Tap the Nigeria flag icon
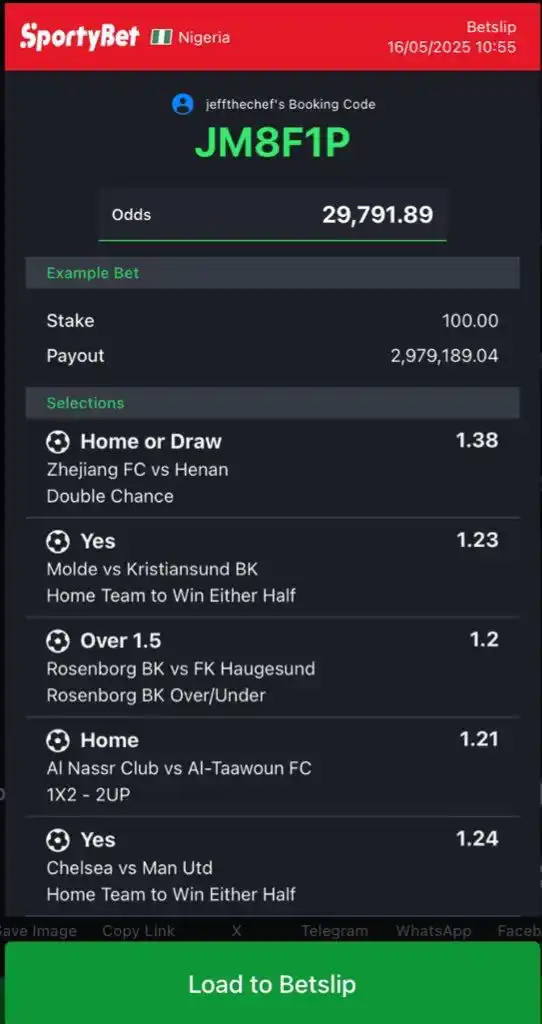 pyautogui.click(x=161, y=37)
